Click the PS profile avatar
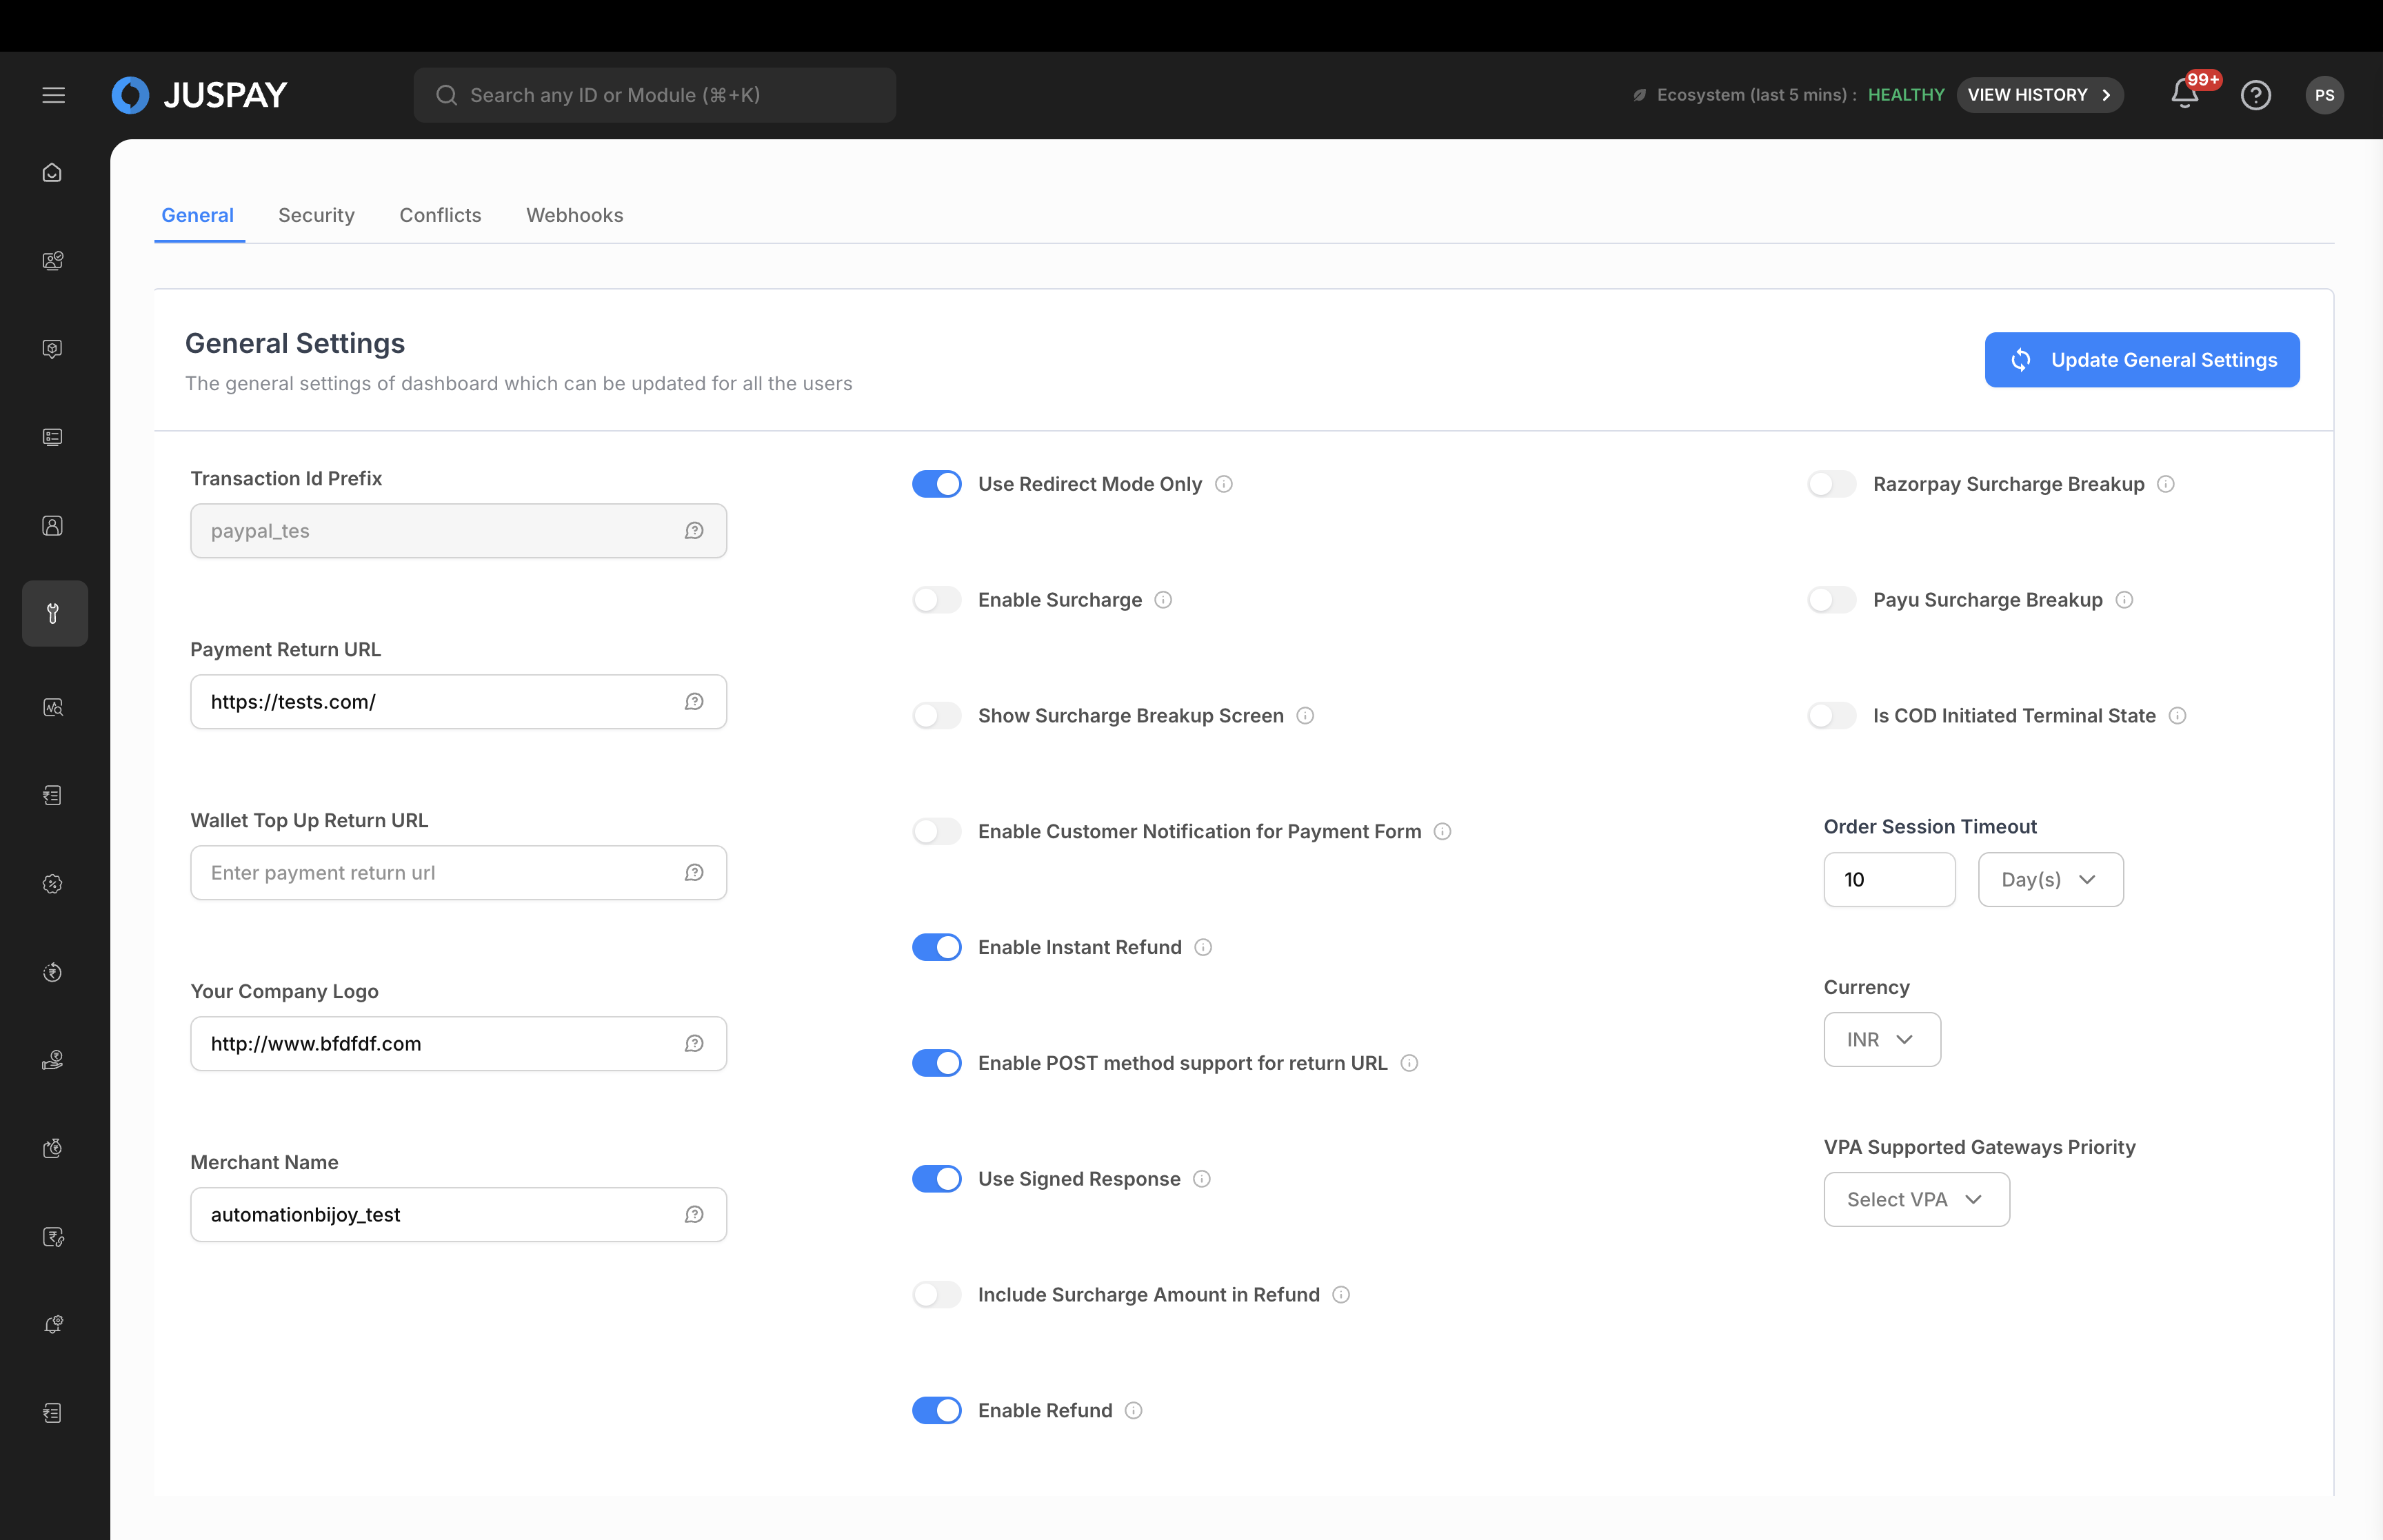This screenshot has height=1540, width=2383. coord(2324,95)
